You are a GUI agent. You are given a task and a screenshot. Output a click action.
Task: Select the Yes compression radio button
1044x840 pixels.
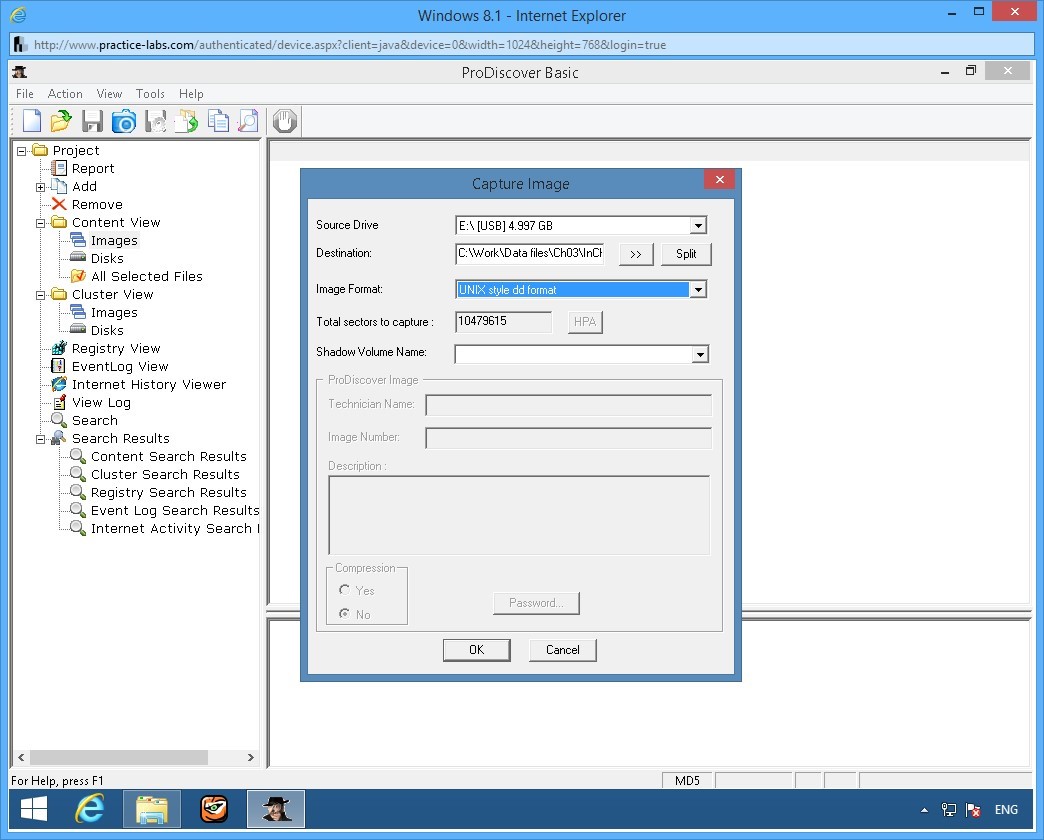[x=345, y=591]
